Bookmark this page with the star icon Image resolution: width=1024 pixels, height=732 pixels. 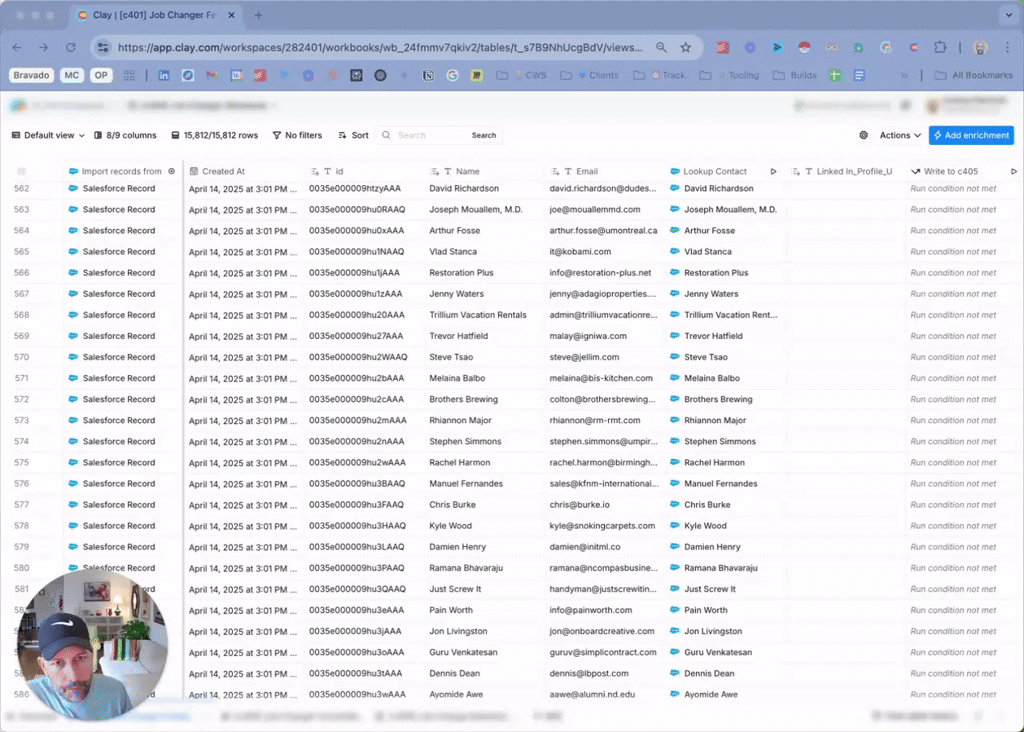click(686, 47)
